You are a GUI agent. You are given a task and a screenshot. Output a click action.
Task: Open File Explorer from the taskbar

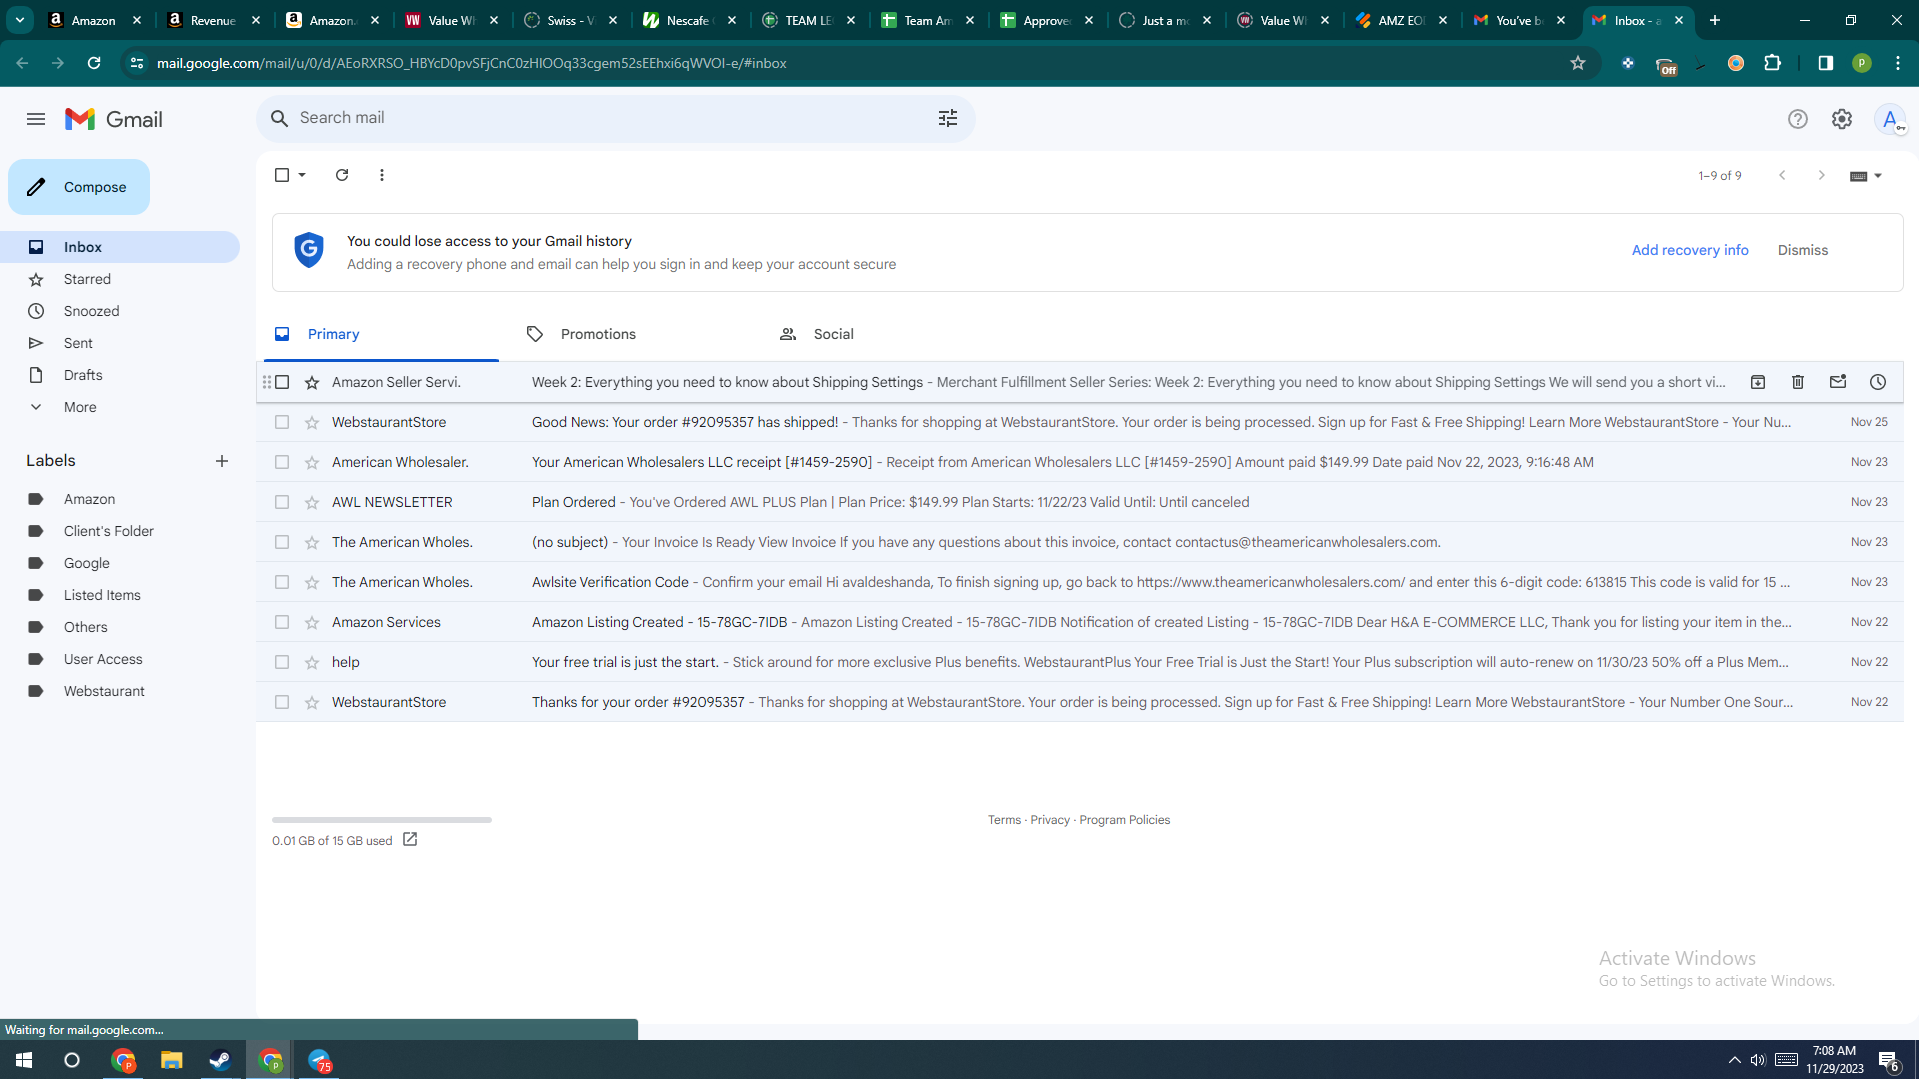coord(172,1060)
